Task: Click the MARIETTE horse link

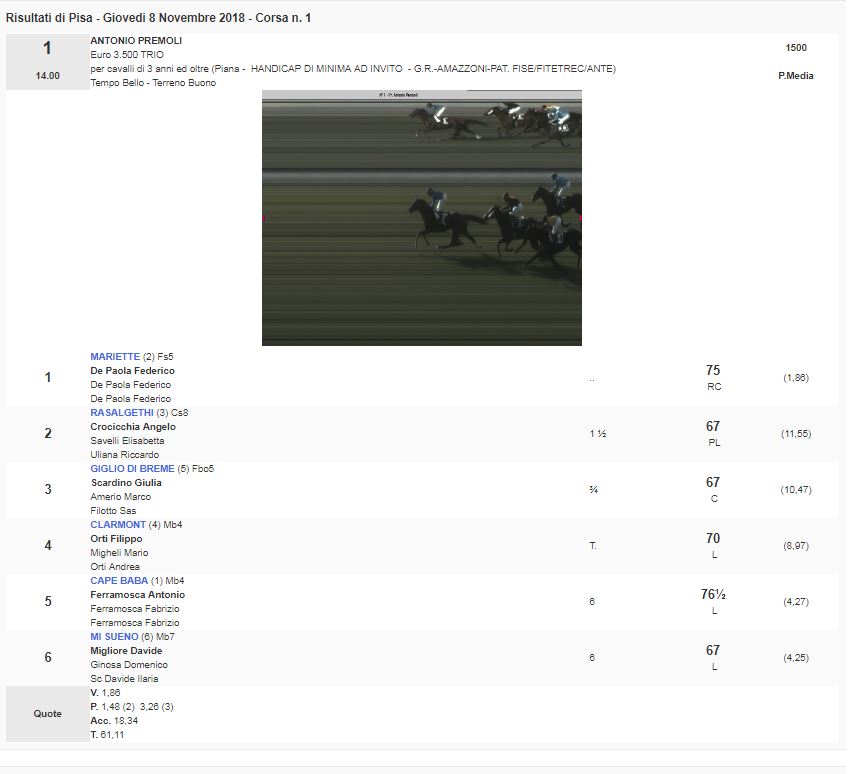Action: point(115,357)
